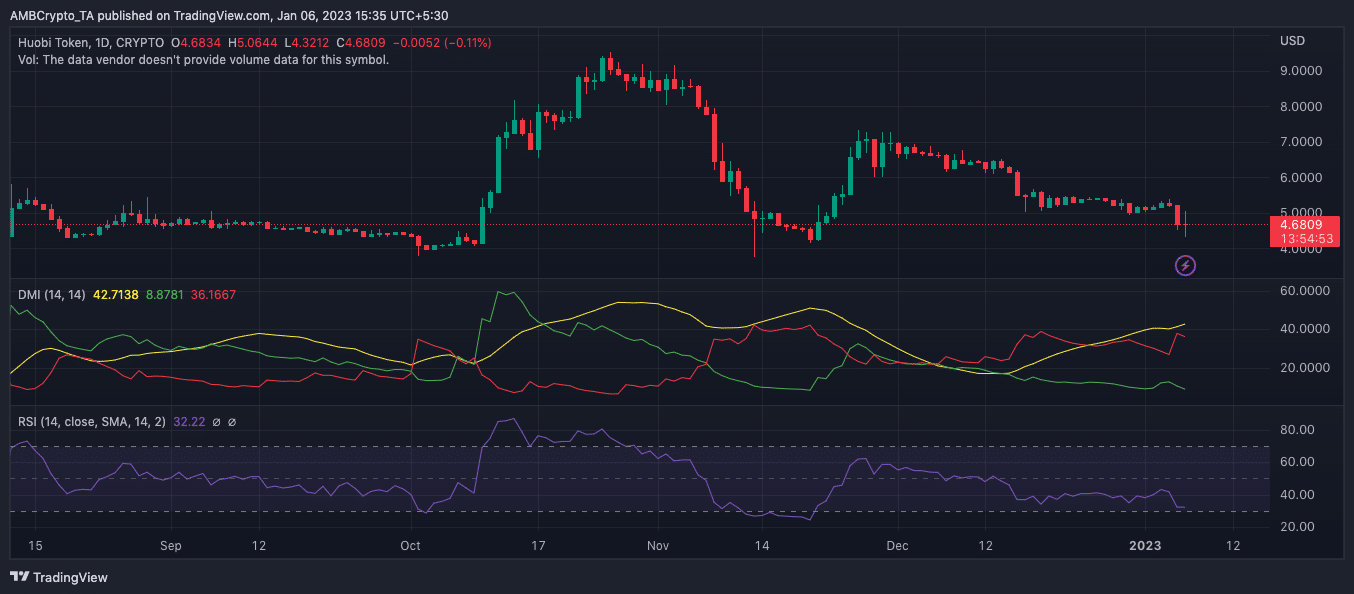Image resolution: width=1354 pixels, height=594 pixels.
Task: Click the red current price label 4.6809
Action: [1300, 225]
